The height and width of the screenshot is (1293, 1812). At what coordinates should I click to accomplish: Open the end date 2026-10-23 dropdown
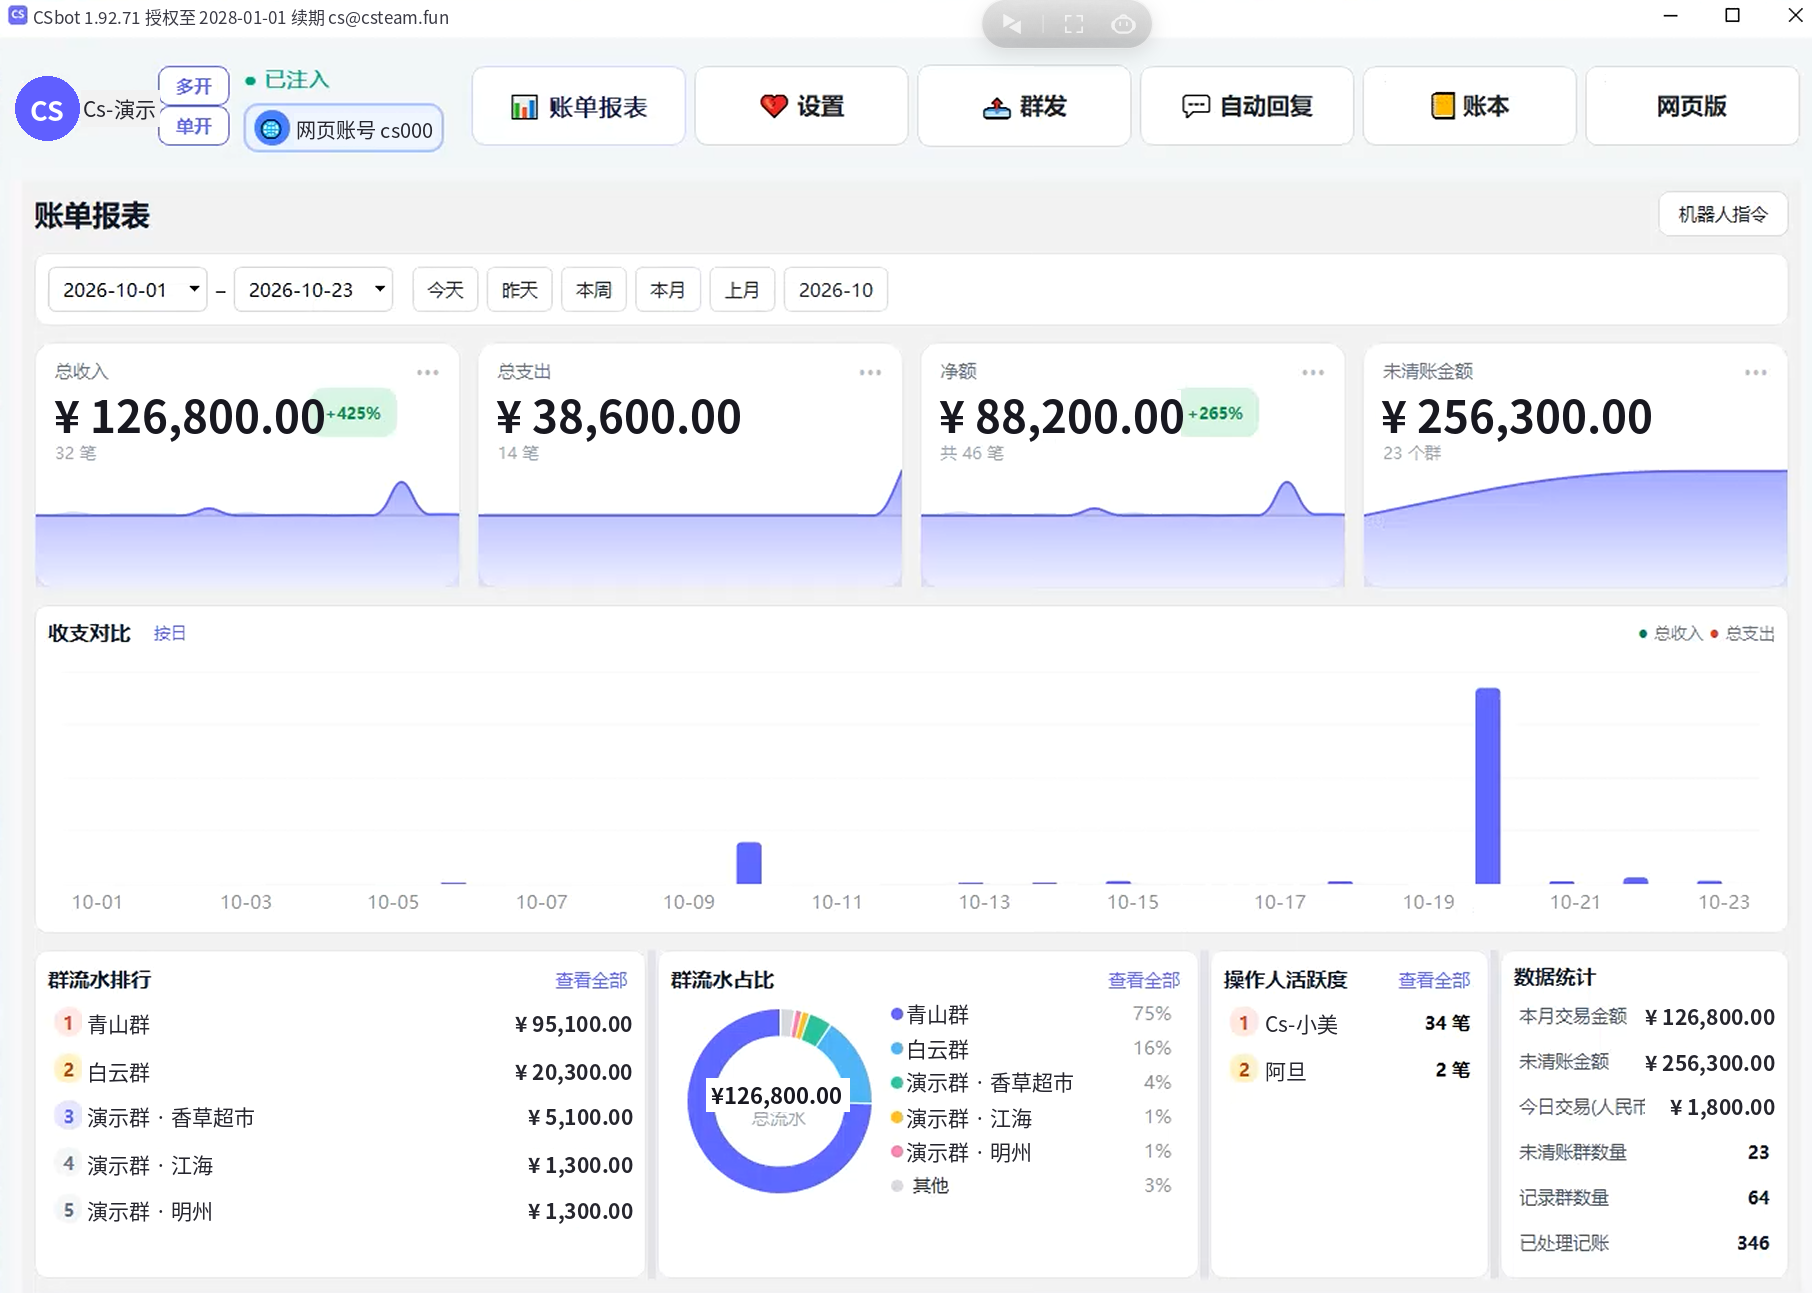(x=313, y=290)
